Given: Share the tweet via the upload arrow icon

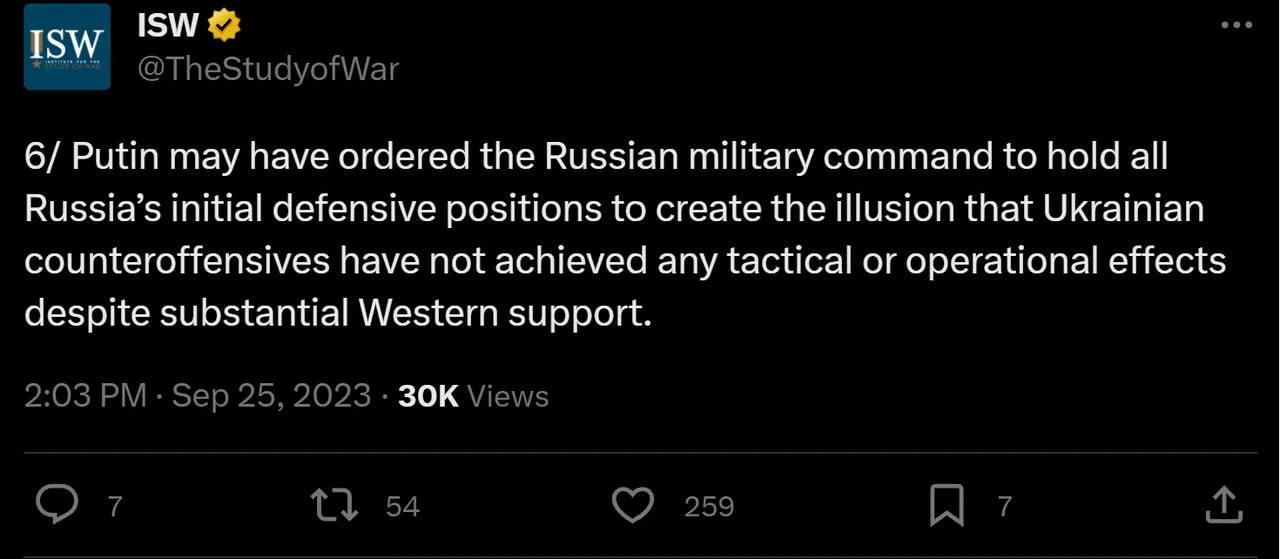Looking at the screenshot, I should [1223, 505].
